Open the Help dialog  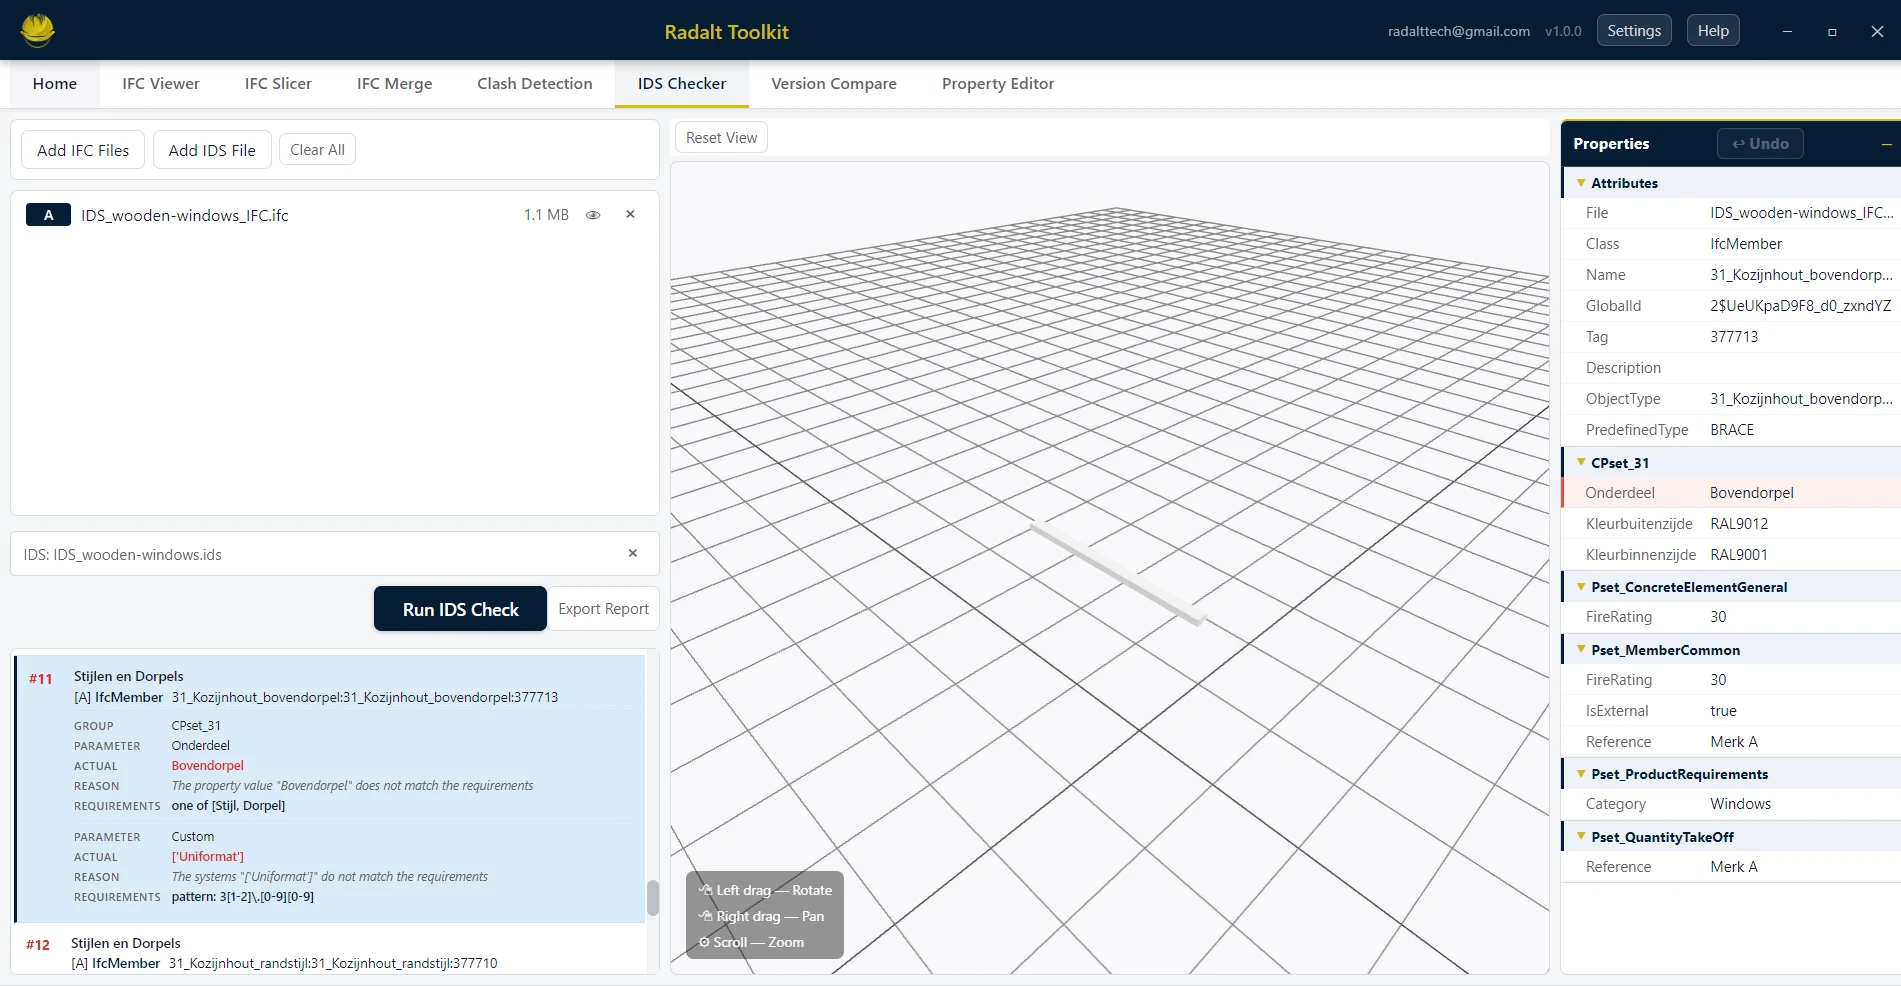[1713, 30]
